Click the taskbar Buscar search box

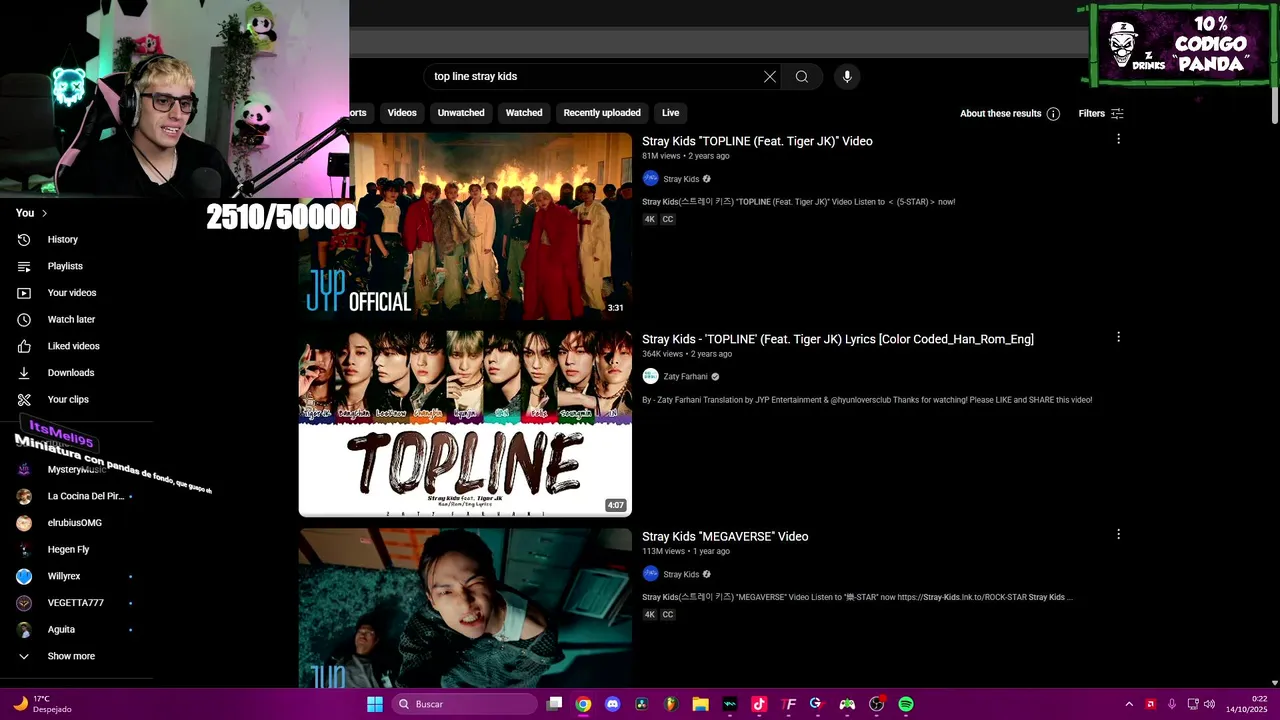(x=464, y=704)
